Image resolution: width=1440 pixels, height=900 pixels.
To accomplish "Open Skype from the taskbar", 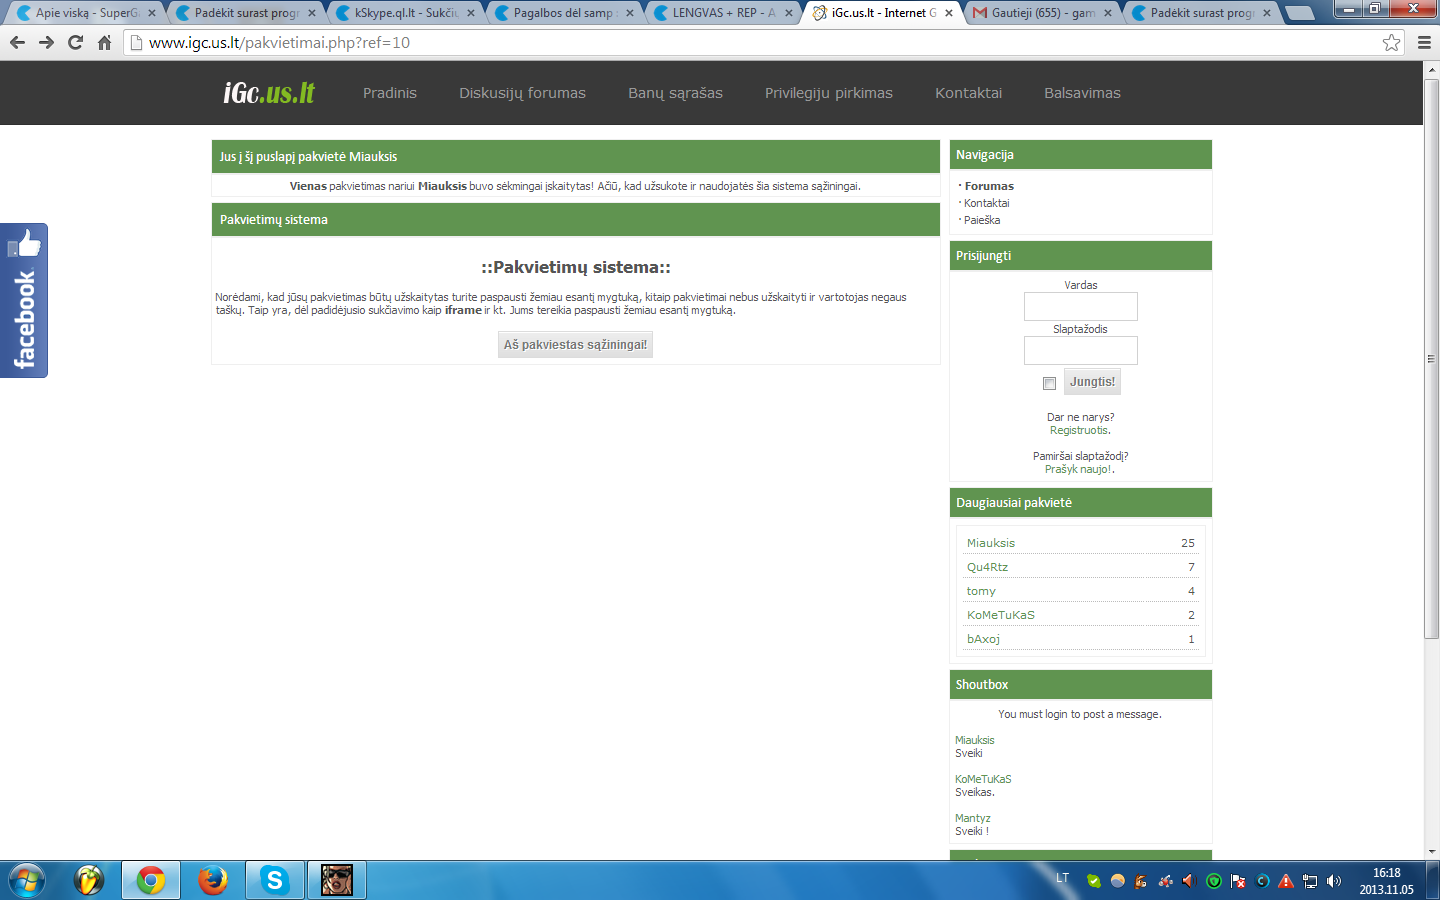I will click(x=274, y=880).
